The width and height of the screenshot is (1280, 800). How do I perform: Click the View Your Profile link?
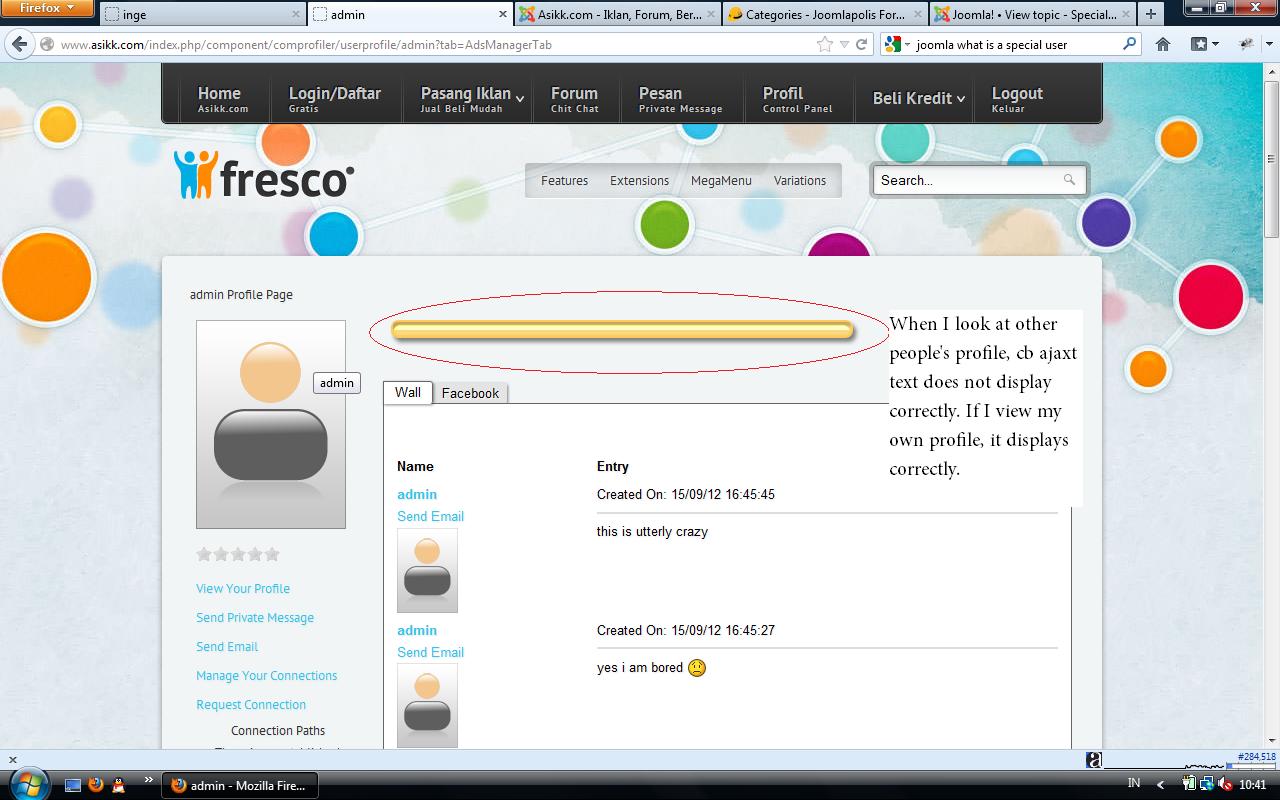point(243,589)
